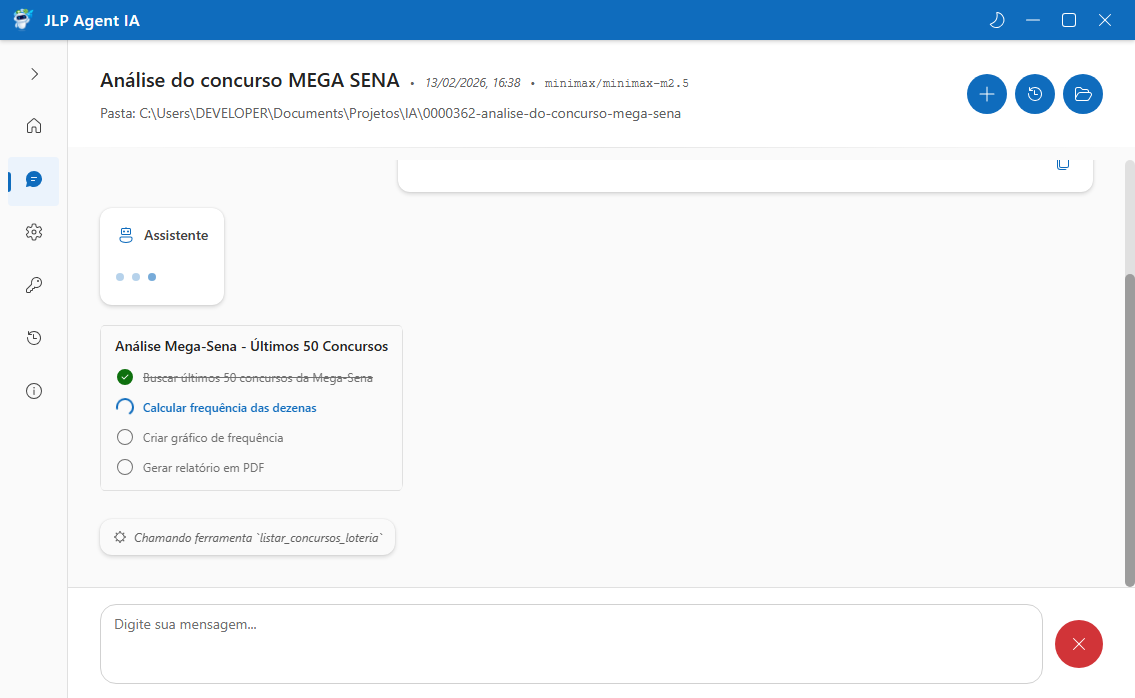1135x698 pixels.
Task: Click completed checkmark for Buscar últimos 50 concursos
Action: 125,377
